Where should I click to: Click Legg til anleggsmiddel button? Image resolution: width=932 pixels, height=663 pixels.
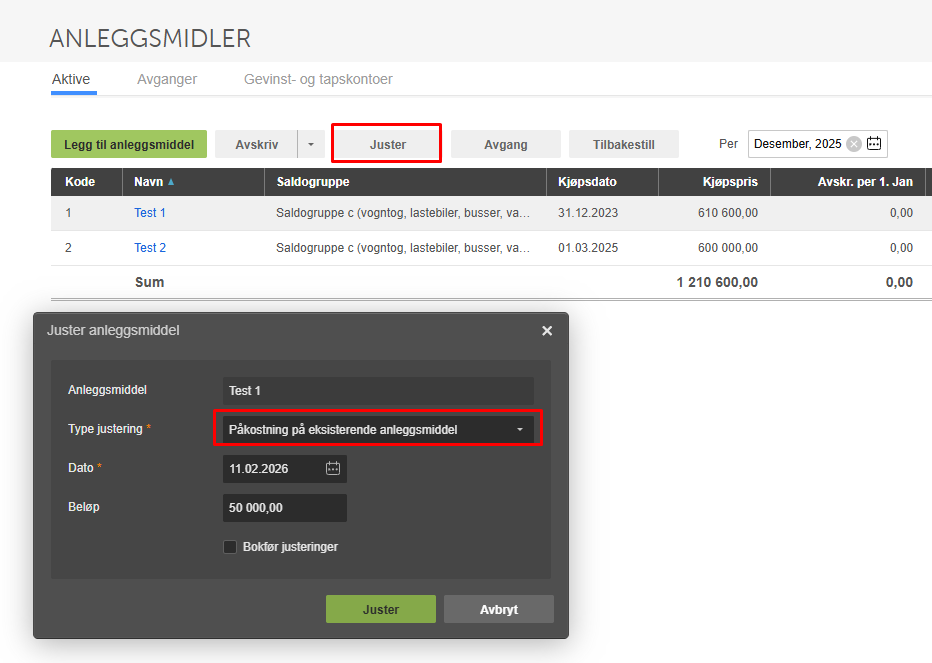pyautogui.click(x=129, y=144)
